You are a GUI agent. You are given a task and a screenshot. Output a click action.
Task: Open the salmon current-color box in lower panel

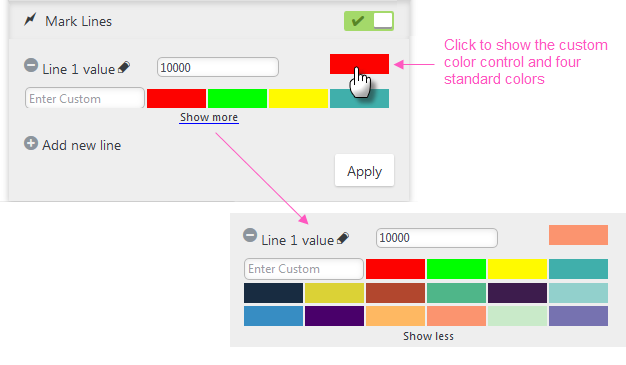578,235
